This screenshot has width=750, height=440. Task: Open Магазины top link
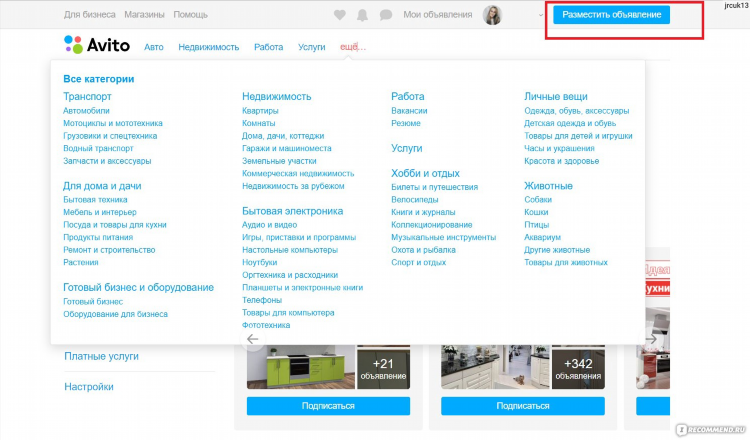pyautogui.click(x=144, y=15)
